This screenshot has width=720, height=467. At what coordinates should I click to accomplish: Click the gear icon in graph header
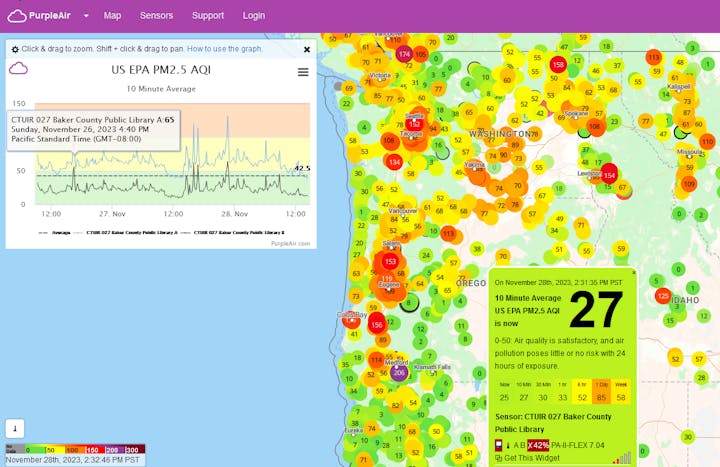[15, 49]
